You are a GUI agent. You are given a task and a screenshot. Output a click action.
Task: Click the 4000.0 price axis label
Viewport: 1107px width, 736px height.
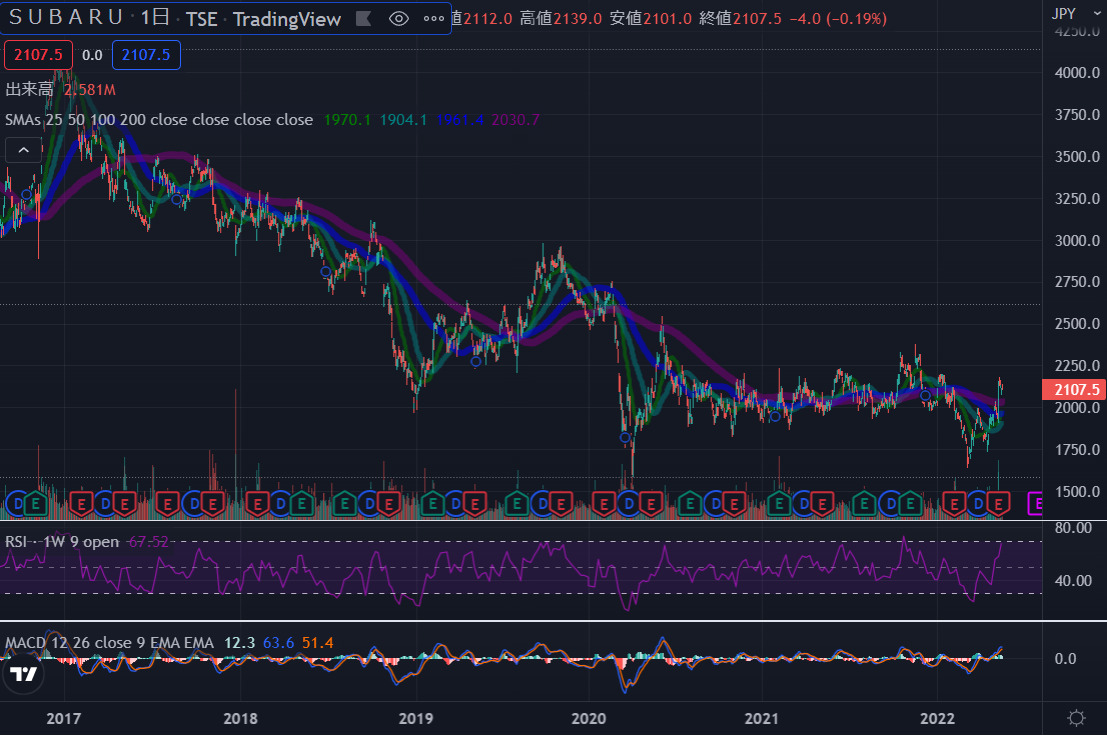click(x=1077, y=73)
